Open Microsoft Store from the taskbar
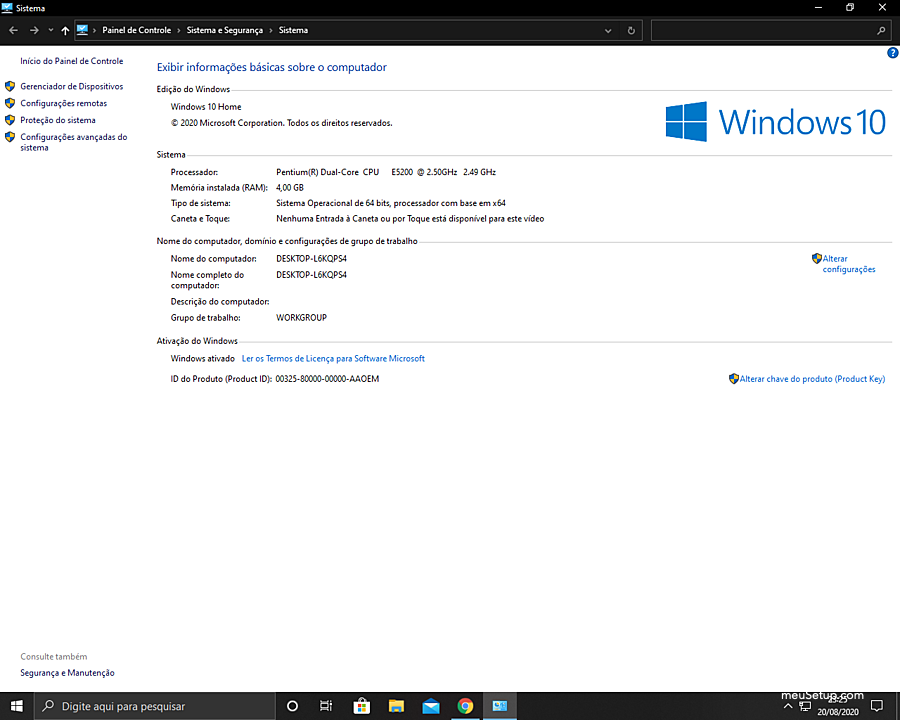The image size is (900, 720). pos(361,706)
